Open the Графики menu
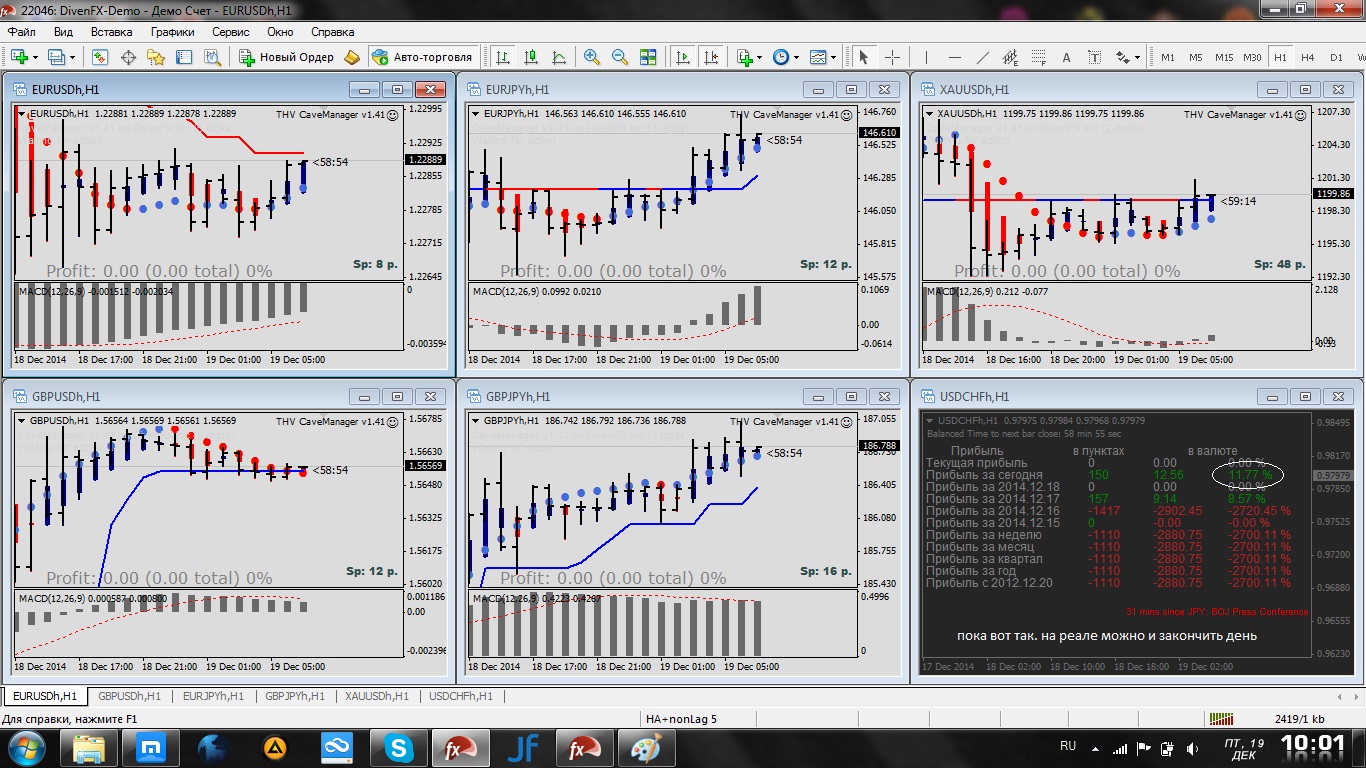1366x768 pixels. 172,31
